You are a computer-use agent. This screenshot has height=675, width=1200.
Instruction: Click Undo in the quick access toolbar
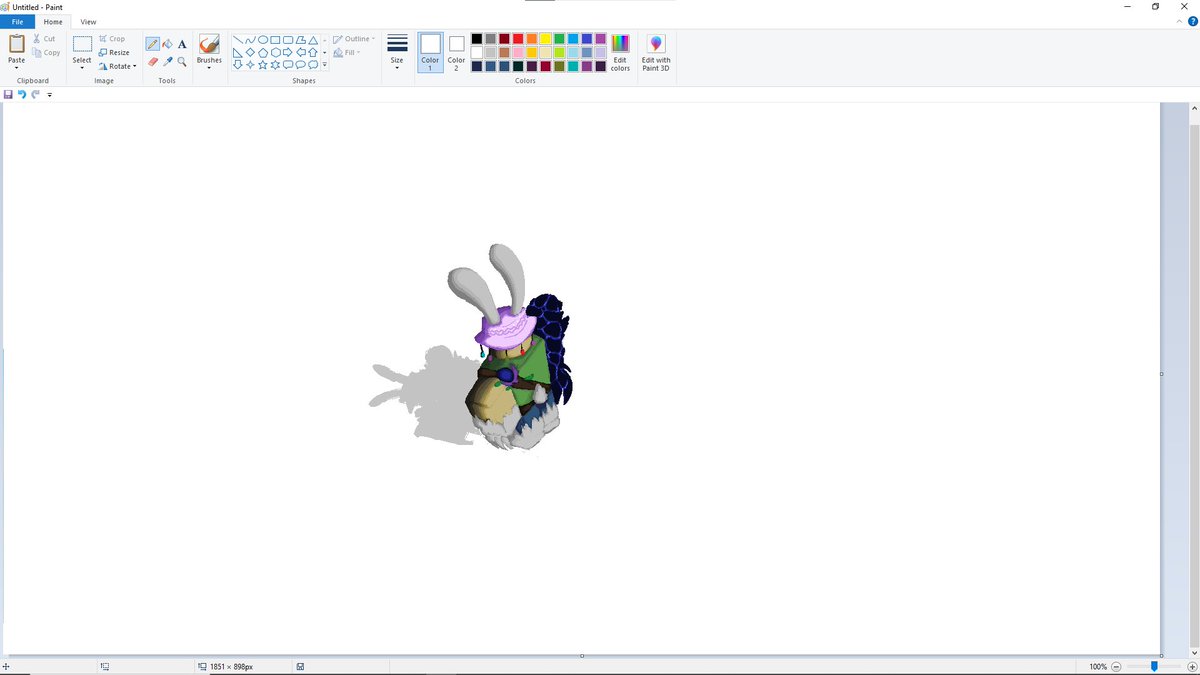coord(21,94)
